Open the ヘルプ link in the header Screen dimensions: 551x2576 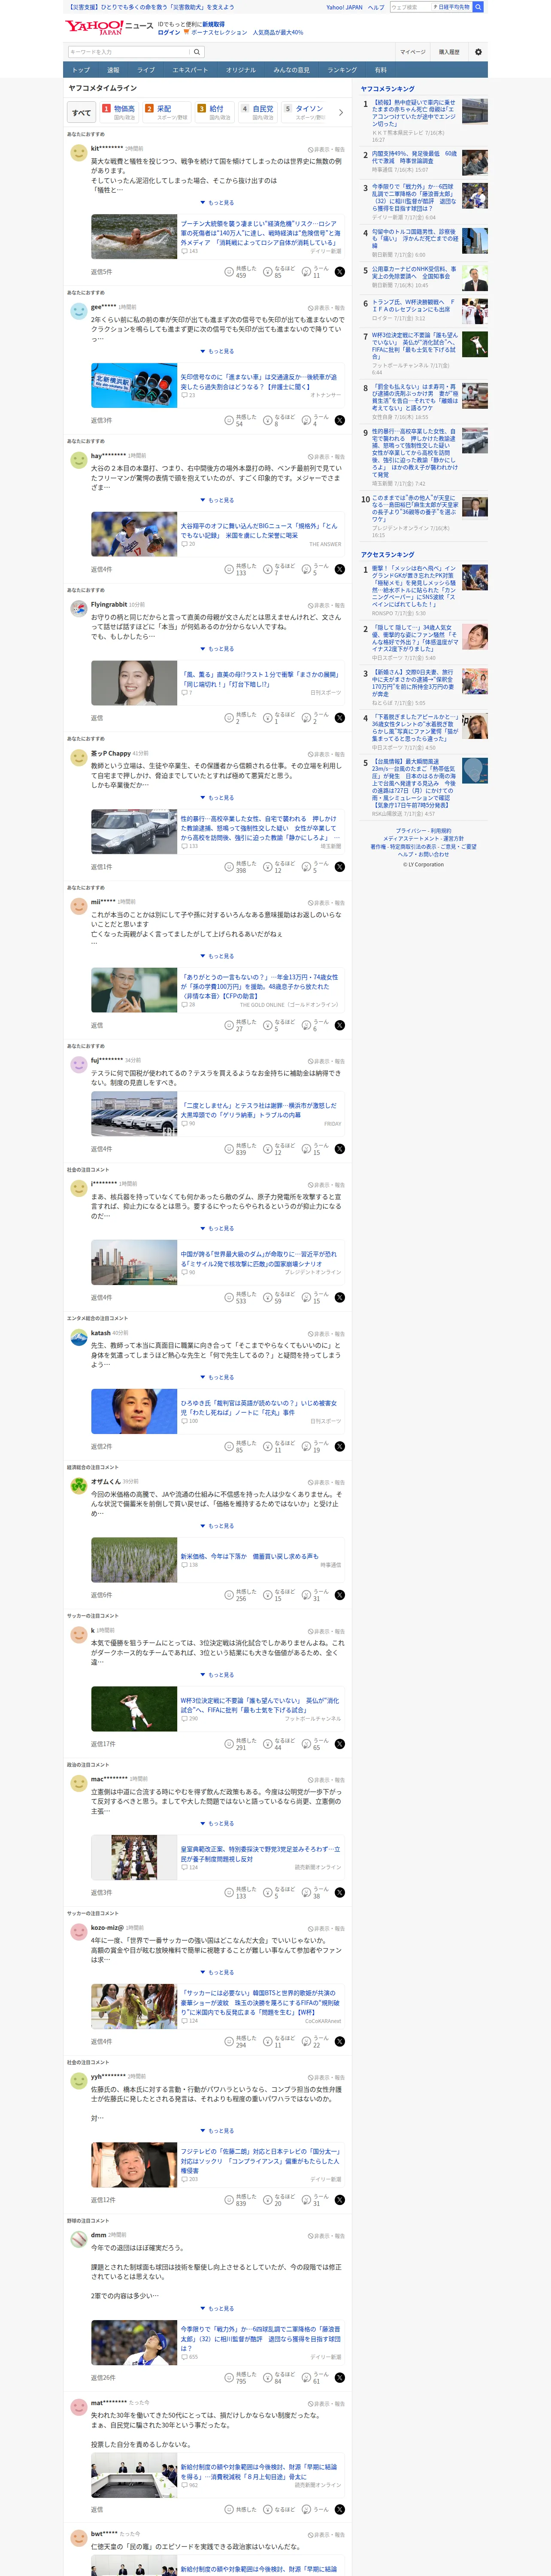tap(376, 7)
